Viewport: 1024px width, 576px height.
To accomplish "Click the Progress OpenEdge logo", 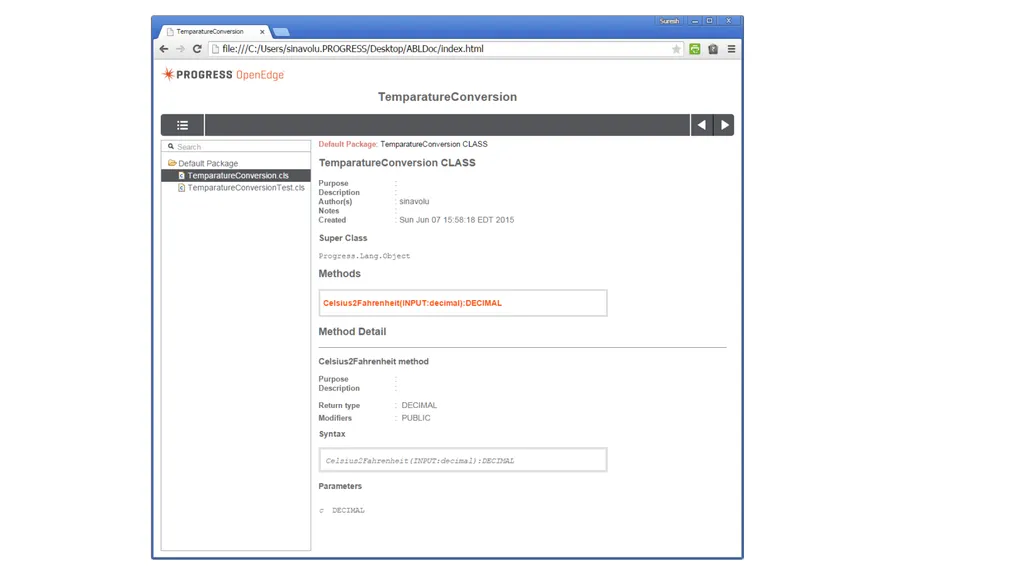I will 223,74.
